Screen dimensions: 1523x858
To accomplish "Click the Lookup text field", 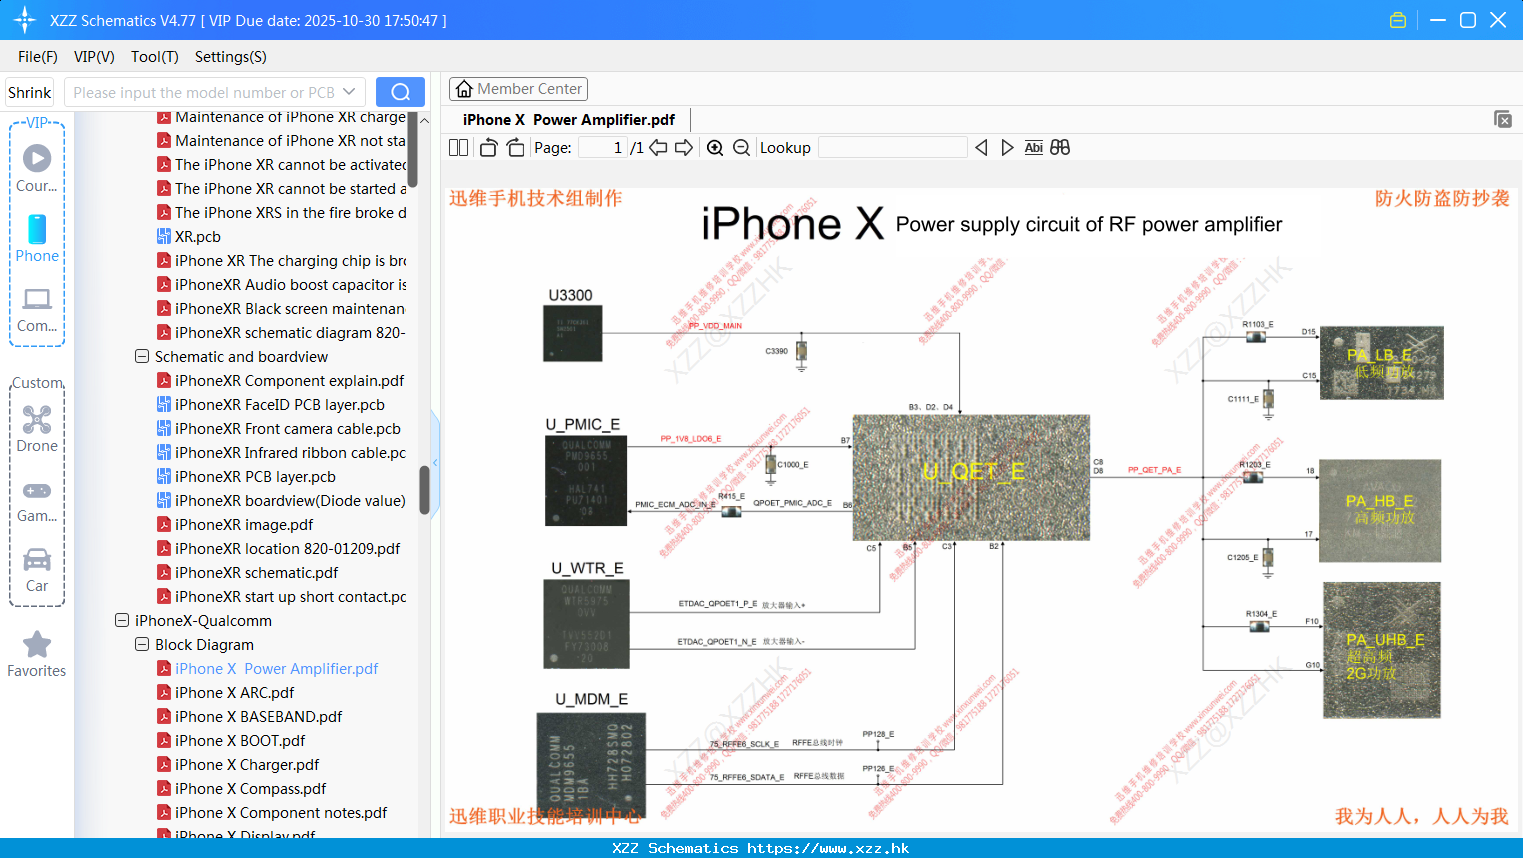I will [x=893, y=148].
